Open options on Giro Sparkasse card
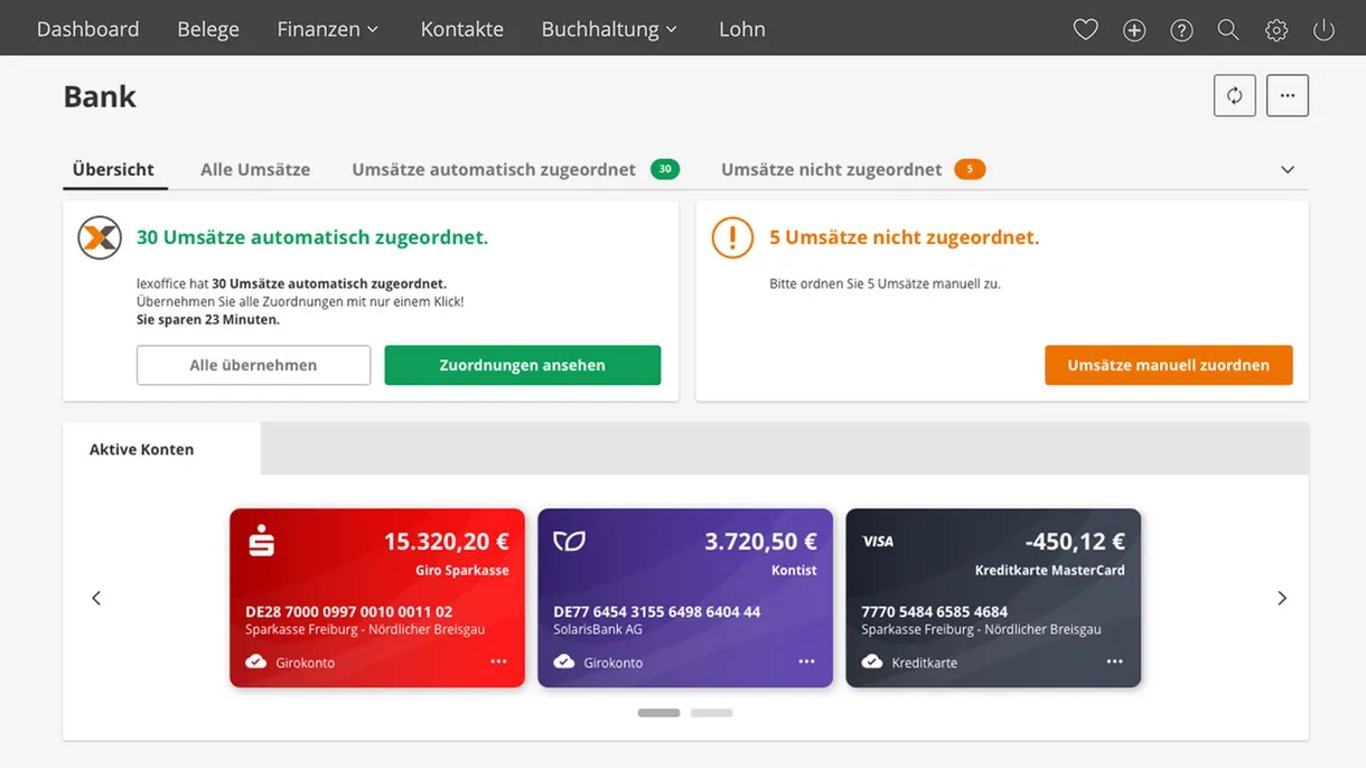1366x768 pixels. pyautogui.click(x=498, y=662)
